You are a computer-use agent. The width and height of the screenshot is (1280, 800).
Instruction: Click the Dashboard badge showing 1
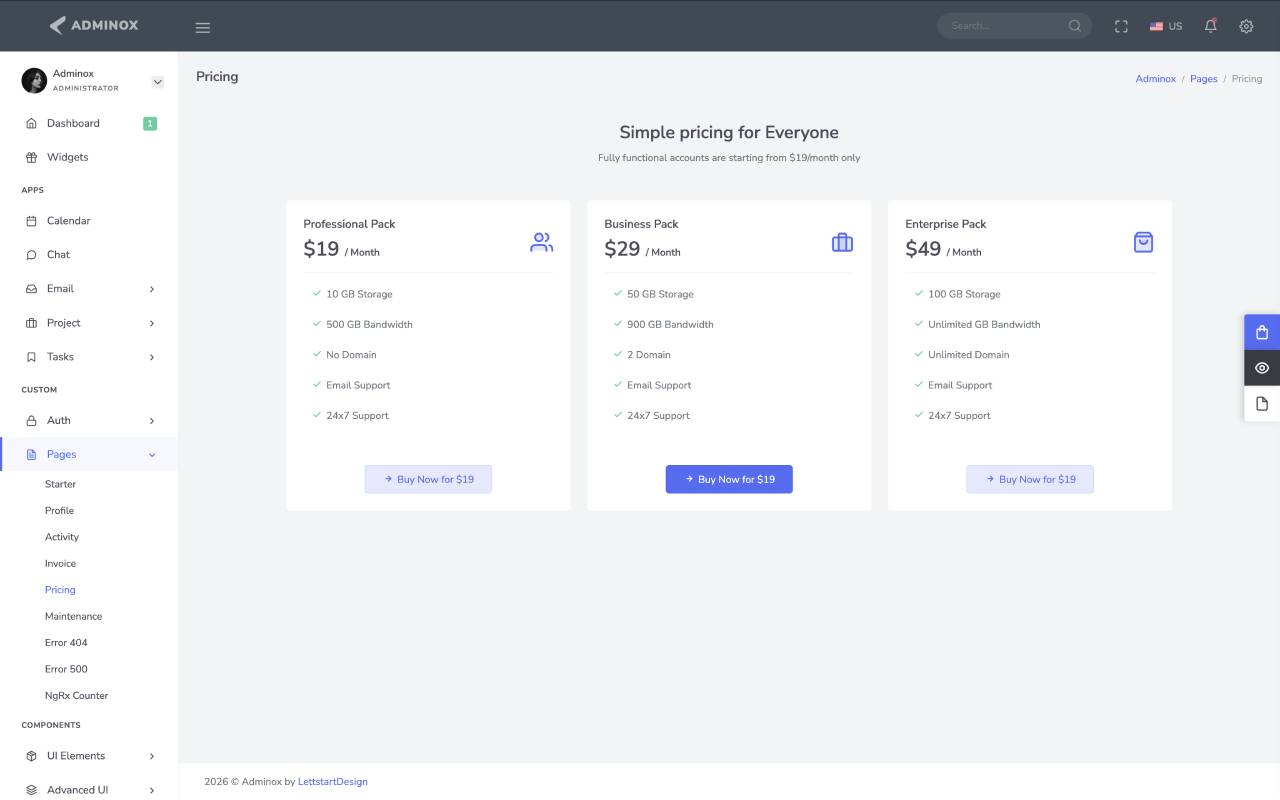(150, 124)
